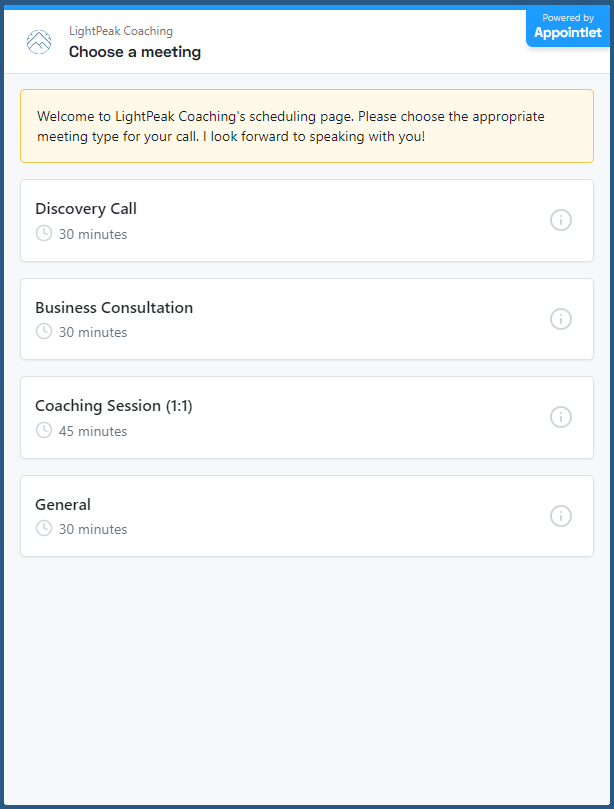Click the clock icon under Coaching Session
This screenshot has height=809, width=614.
pos(44,431)
